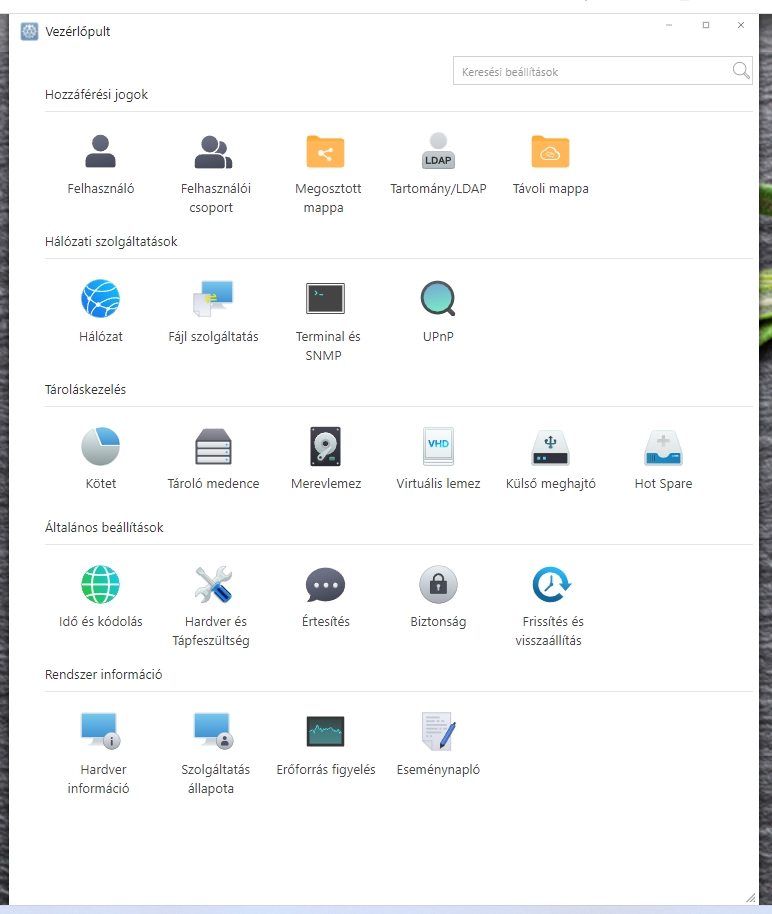Viewport: 772px width, 914px height.
Task: Open the Frissítés és visszaállítás icon
Action: pos(552,584)
